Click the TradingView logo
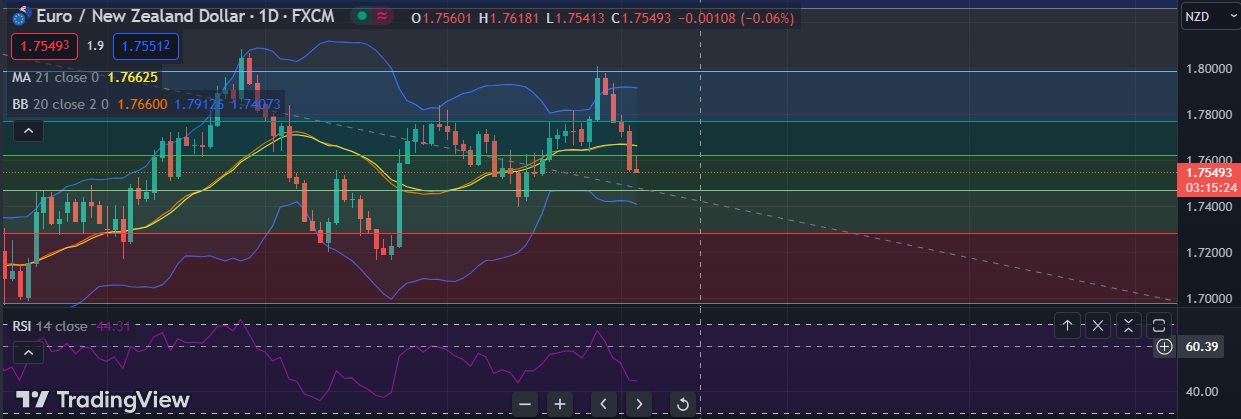The width and height of the screenshot is (1241, 419). (104, 399)
